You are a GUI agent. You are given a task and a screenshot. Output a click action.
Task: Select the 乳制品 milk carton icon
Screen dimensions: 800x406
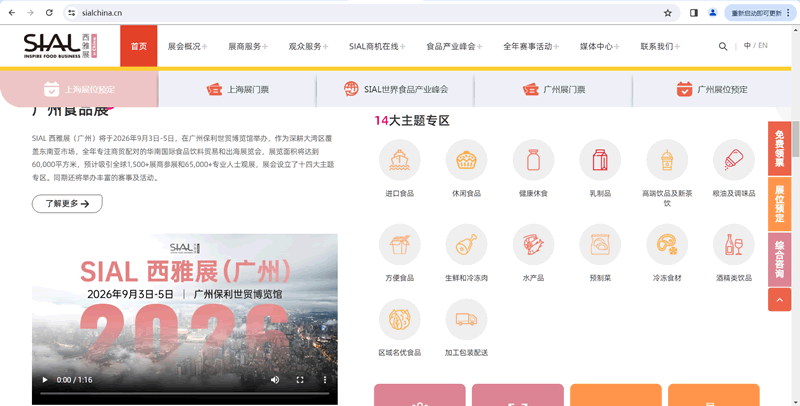(x=600, y=160)
